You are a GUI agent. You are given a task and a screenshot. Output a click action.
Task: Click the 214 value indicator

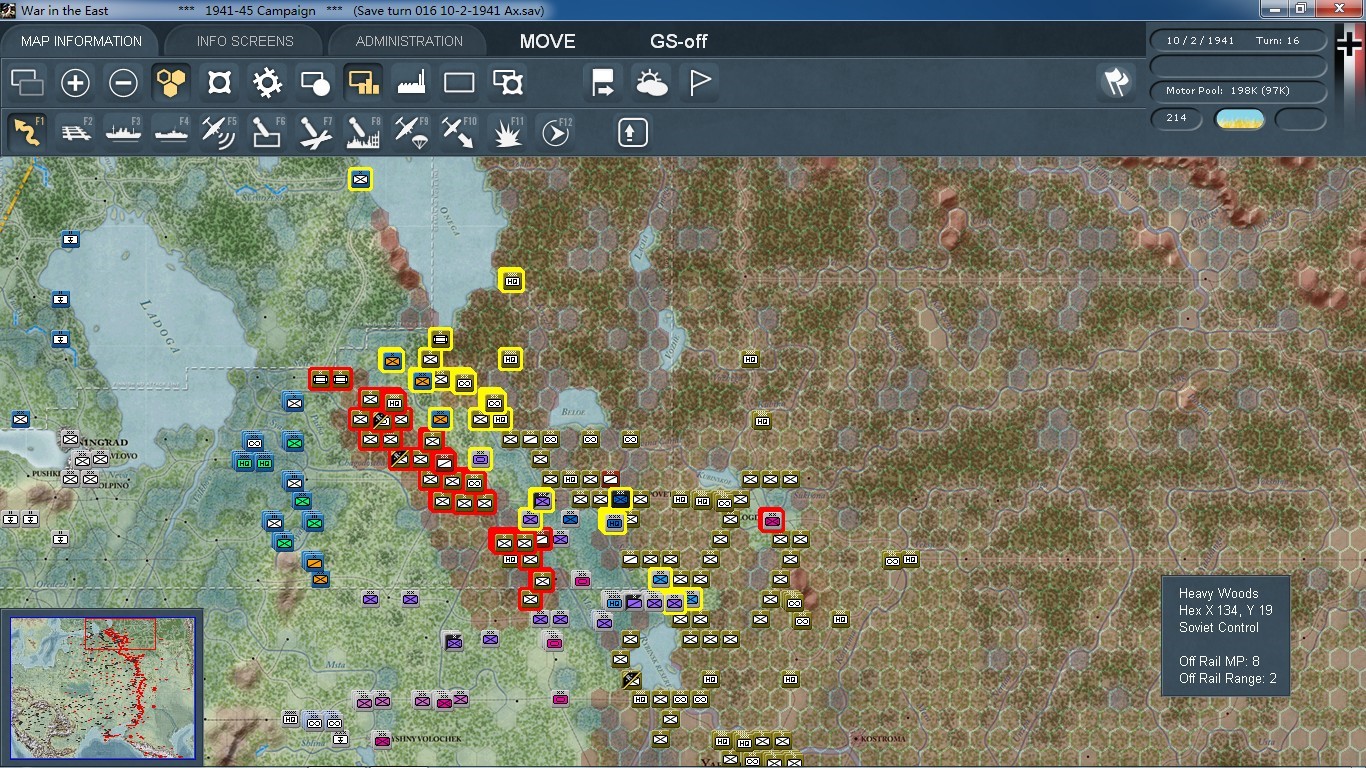click(x=1176, y=118)
